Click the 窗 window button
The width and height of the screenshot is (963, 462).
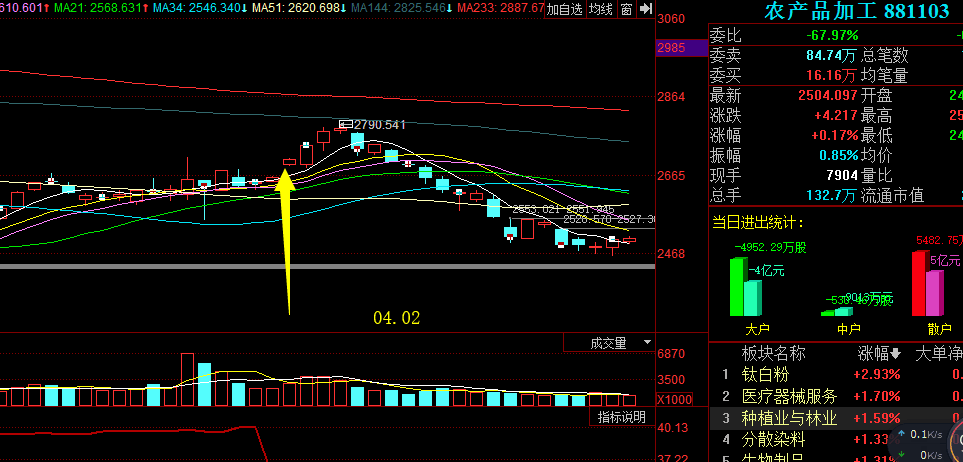tap(626, 9)
